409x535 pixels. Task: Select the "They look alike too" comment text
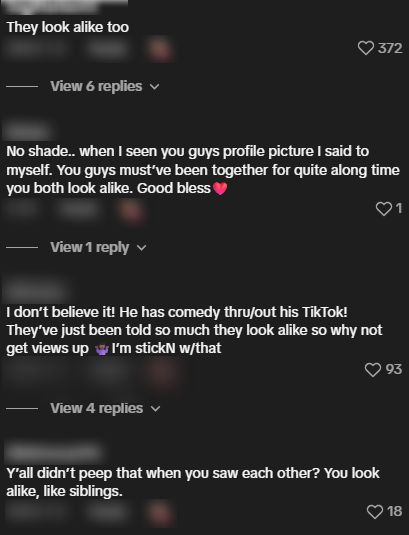68,27
